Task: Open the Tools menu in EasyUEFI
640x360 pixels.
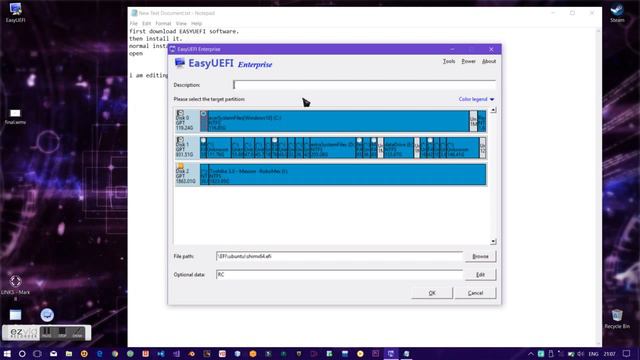Action: [x=449, y=61]
